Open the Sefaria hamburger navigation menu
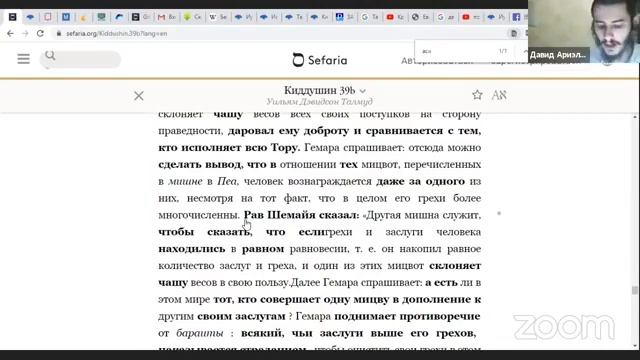640x360 pixels. (x=23, y=59)
